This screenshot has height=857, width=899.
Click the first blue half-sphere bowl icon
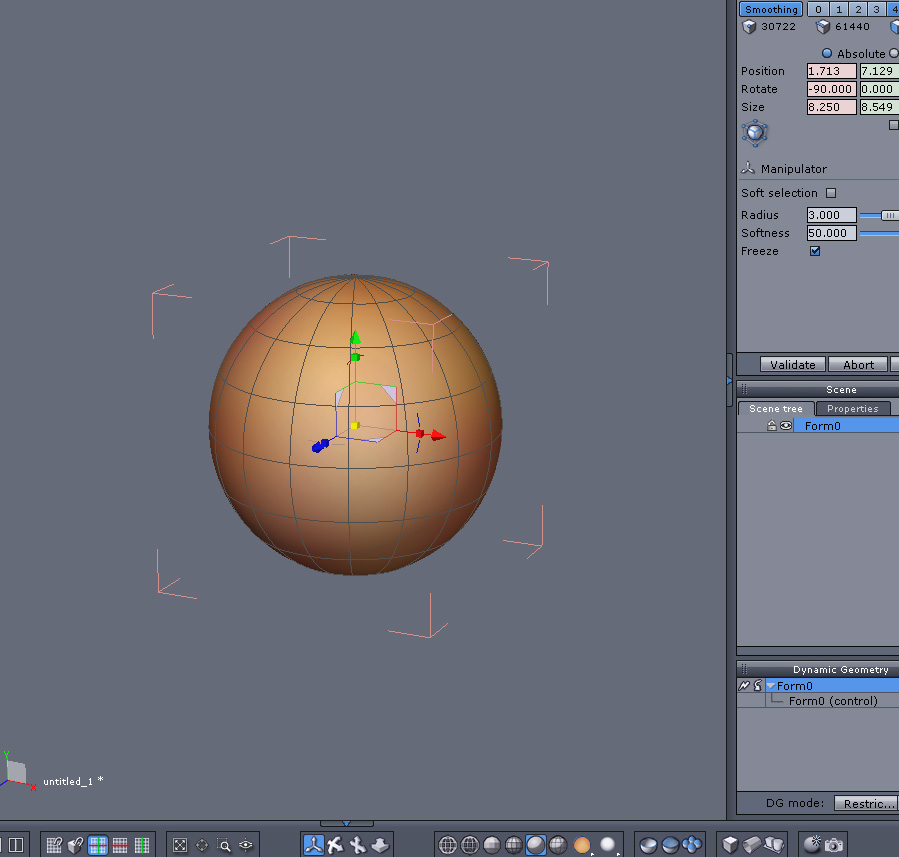pos(648,845)
